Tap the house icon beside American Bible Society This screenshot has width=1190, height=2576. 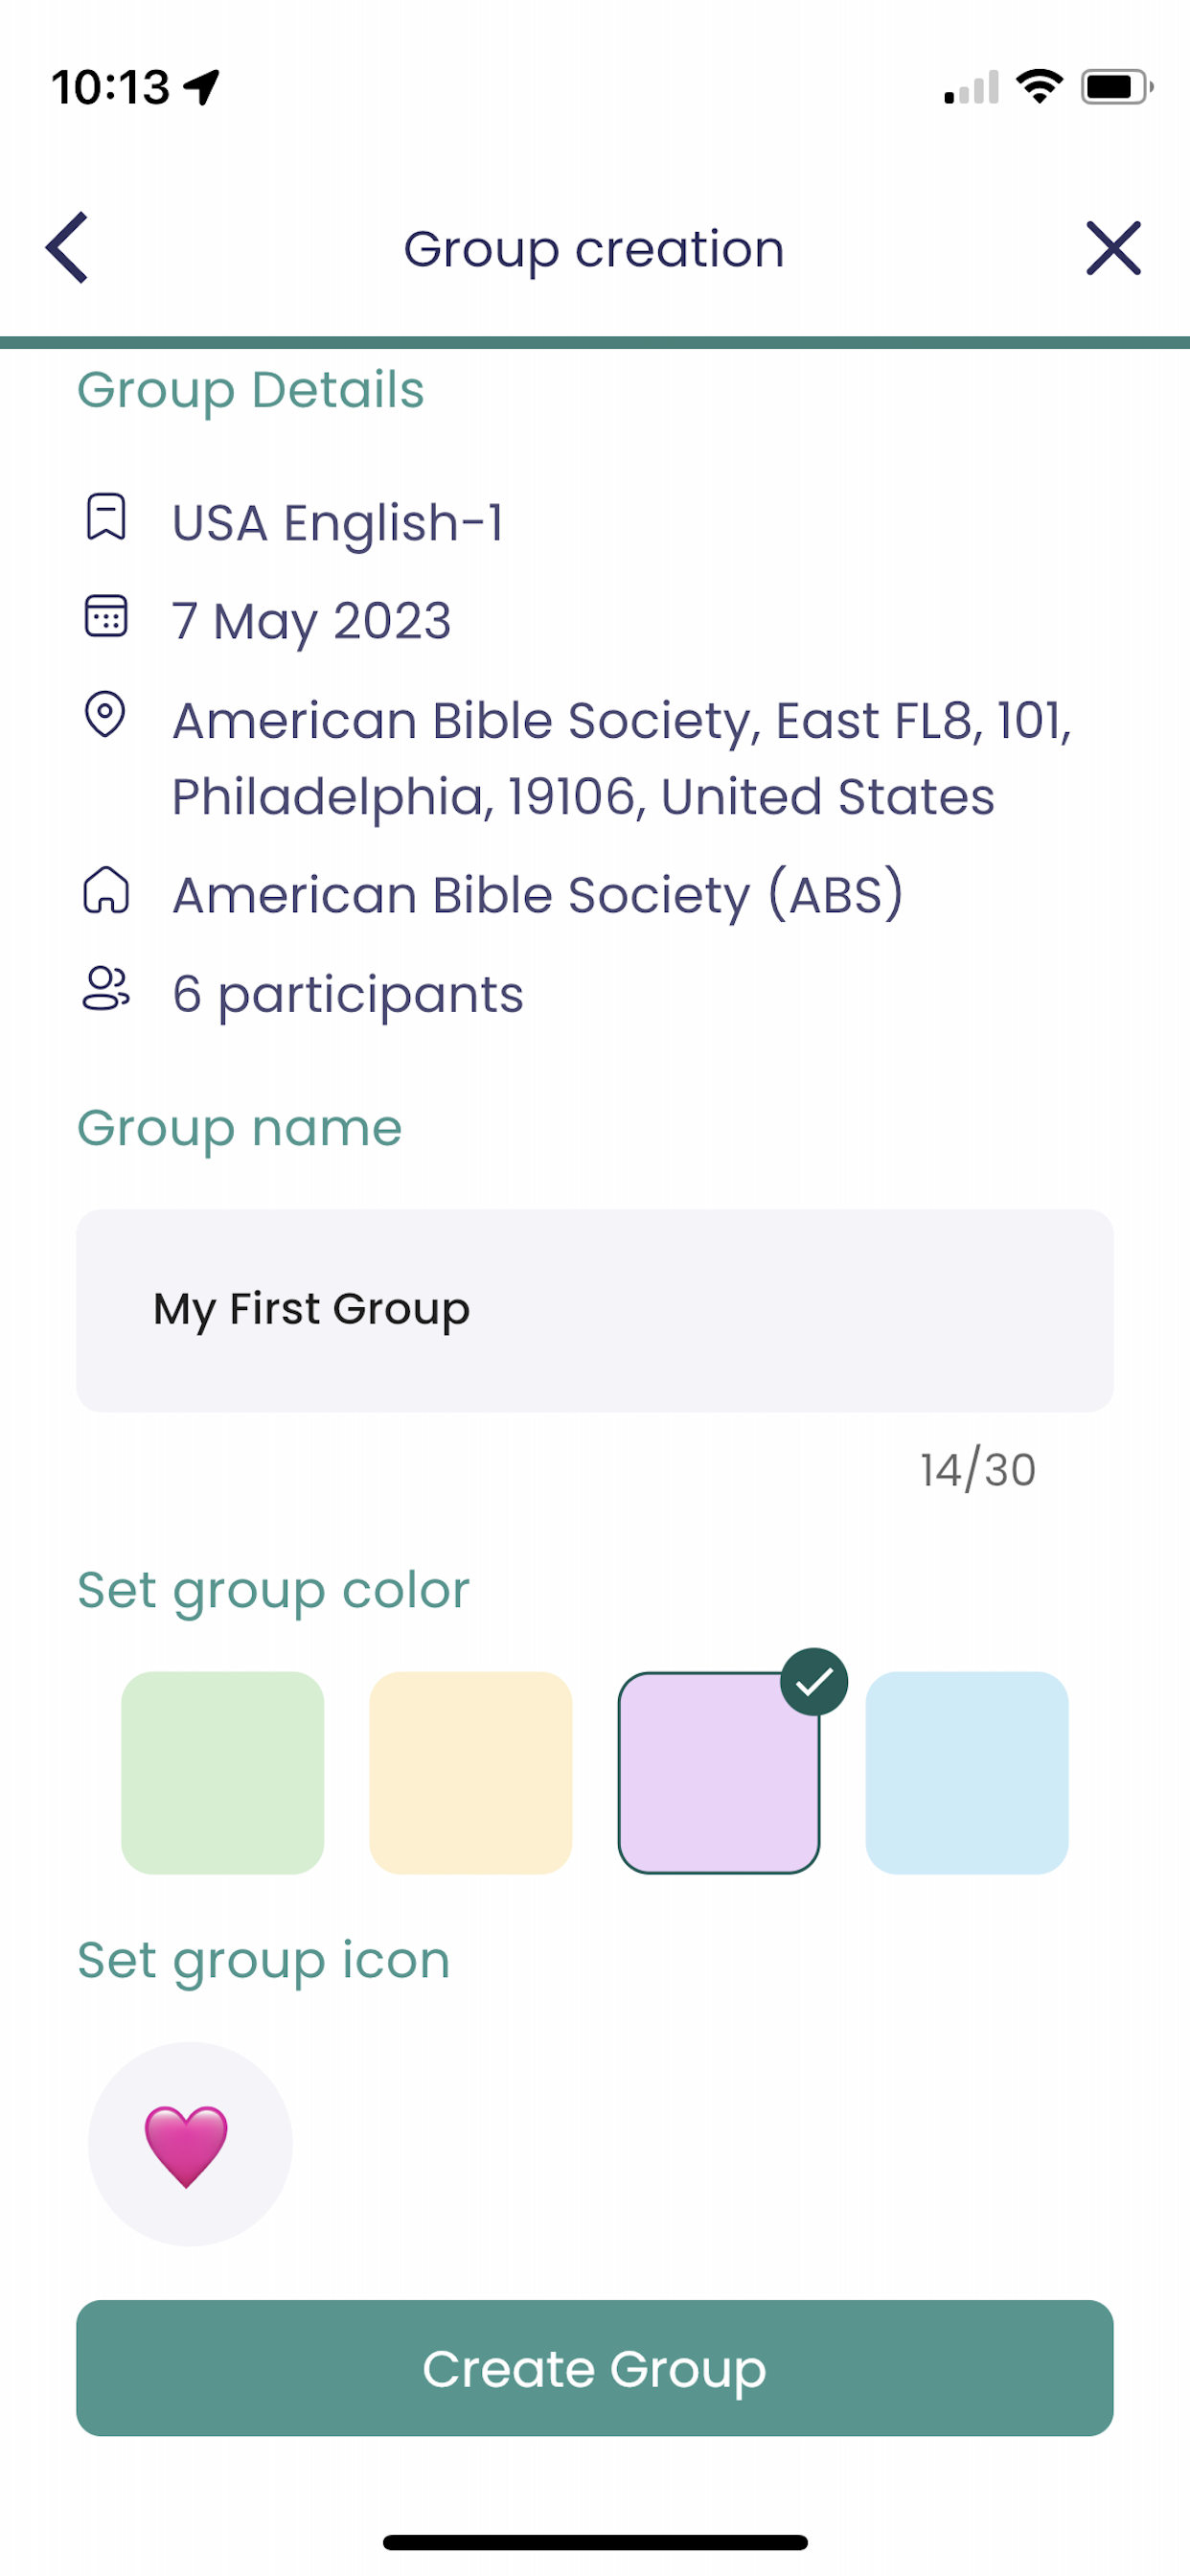106,890
